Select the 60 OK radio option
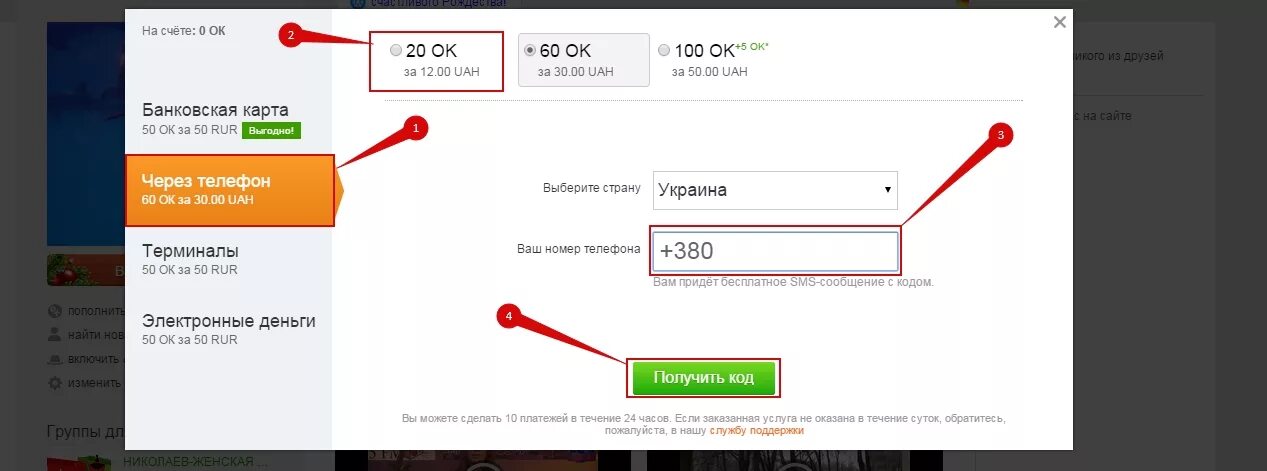Image resolution: width=1267 pixels, height=471 pixels. [530, 50]
